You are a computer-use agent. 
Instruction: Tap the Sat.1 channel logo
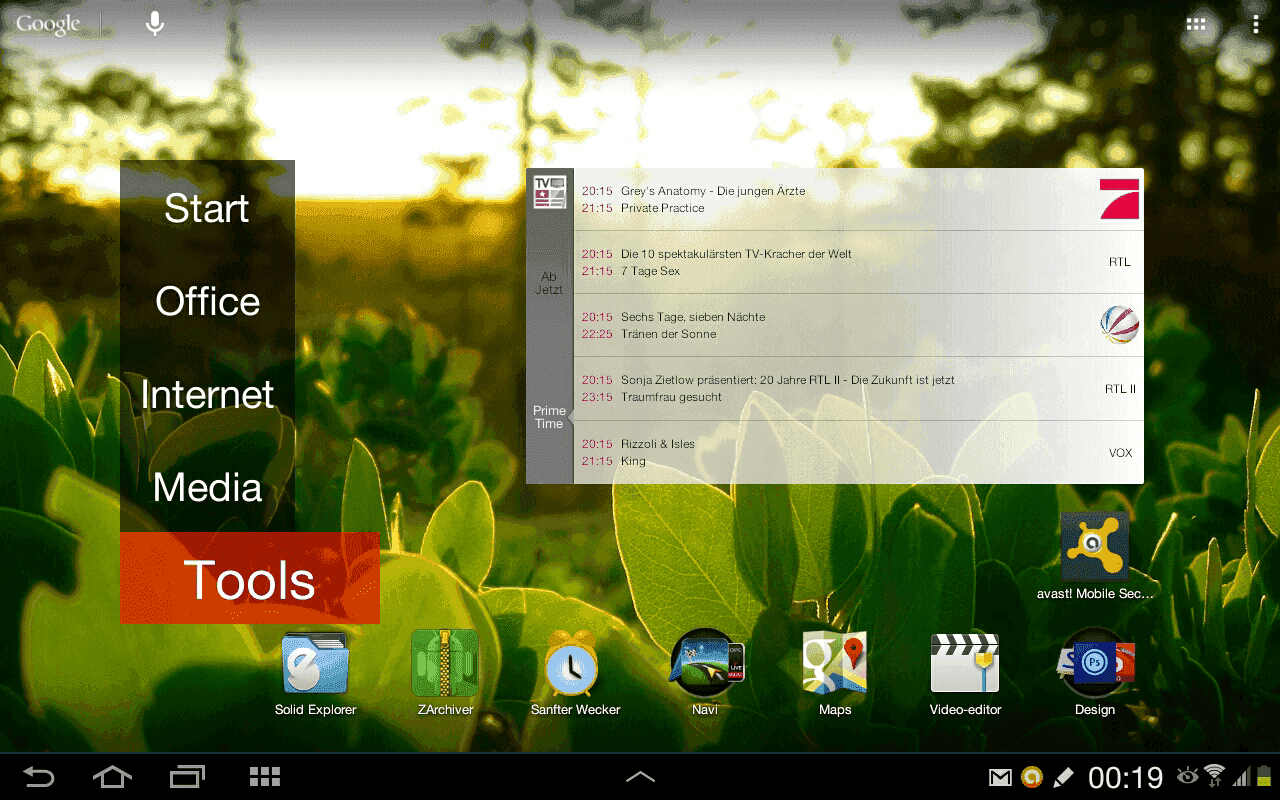[1120, 325]
